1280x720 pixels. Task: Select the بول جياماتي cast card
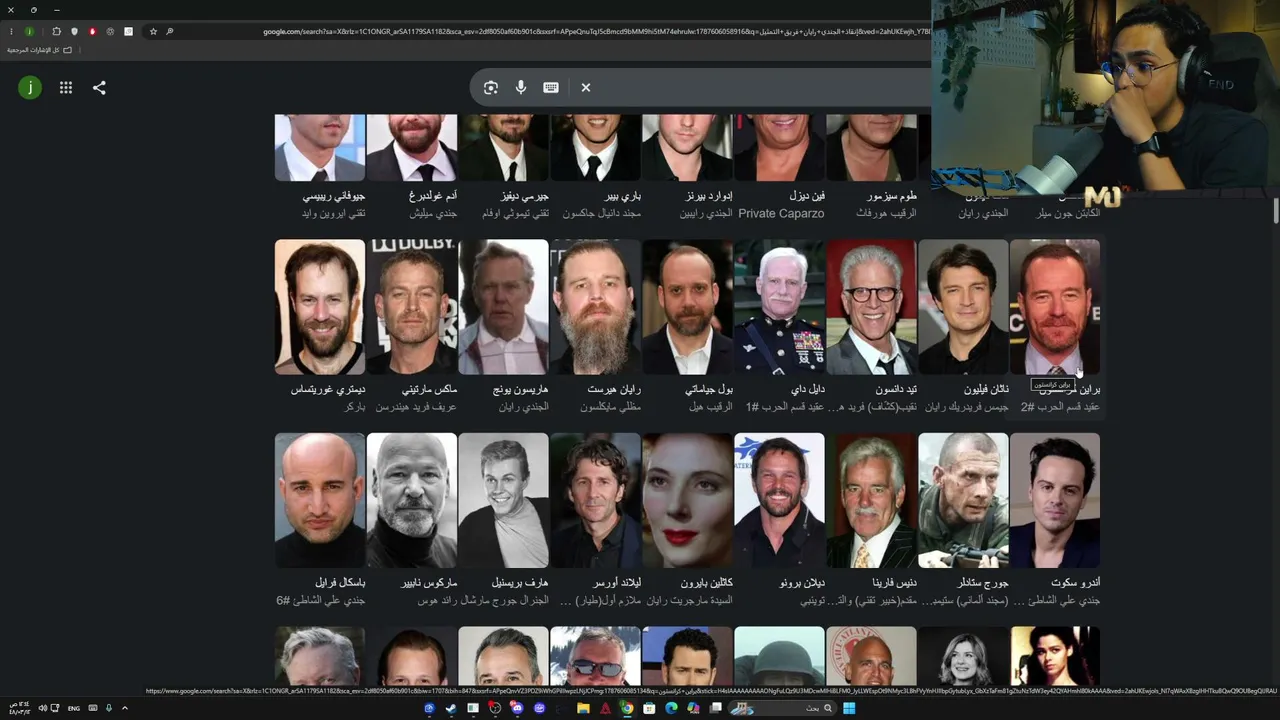coord(687,327)
